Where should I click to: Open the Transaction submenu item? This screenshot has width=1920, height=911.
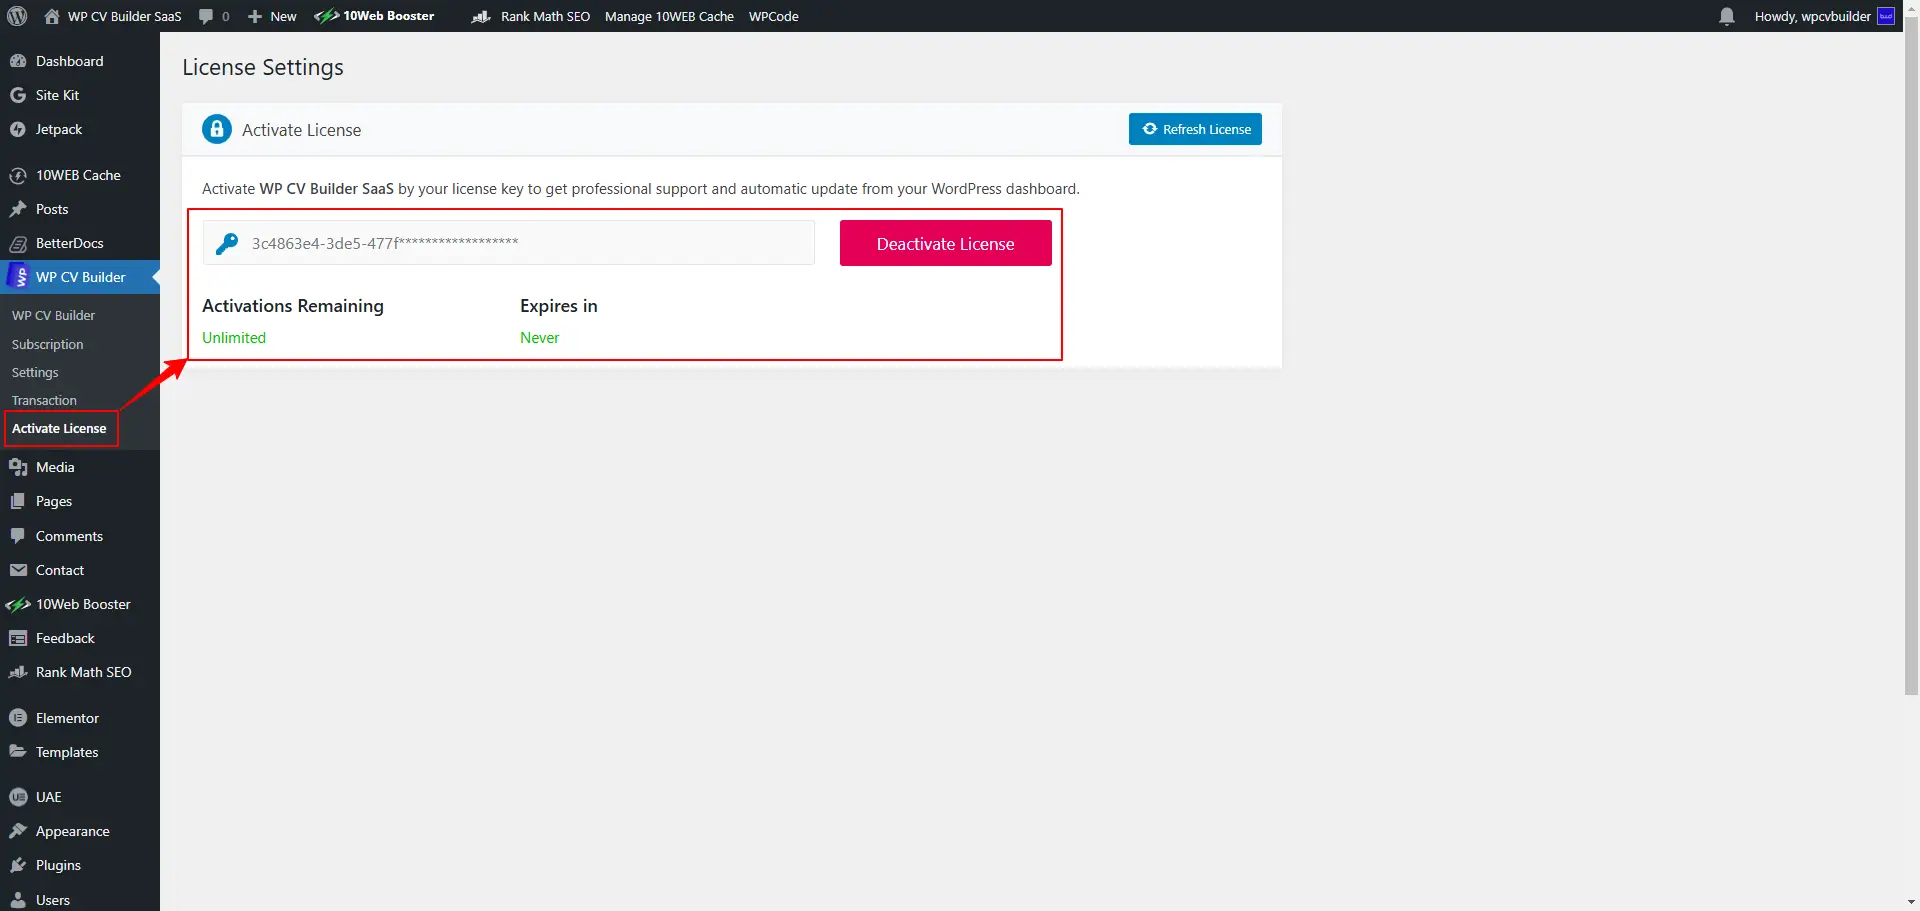coord(44,400)
